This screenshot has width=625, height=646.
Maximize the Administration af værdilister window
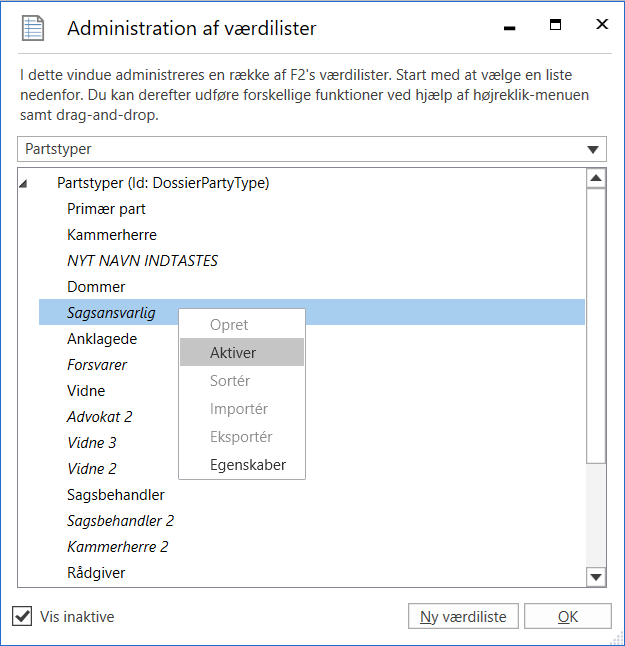555,26
